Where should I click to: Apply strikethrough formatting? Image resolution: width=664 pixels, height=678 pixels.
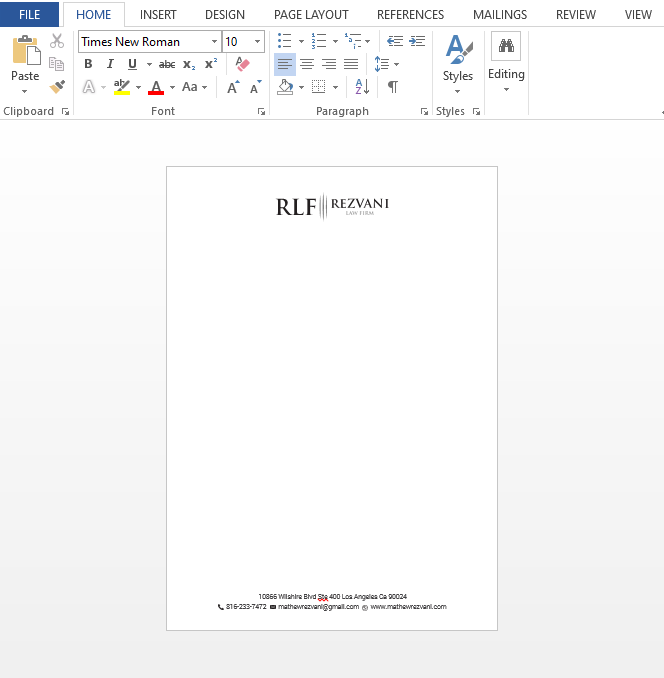167,64
